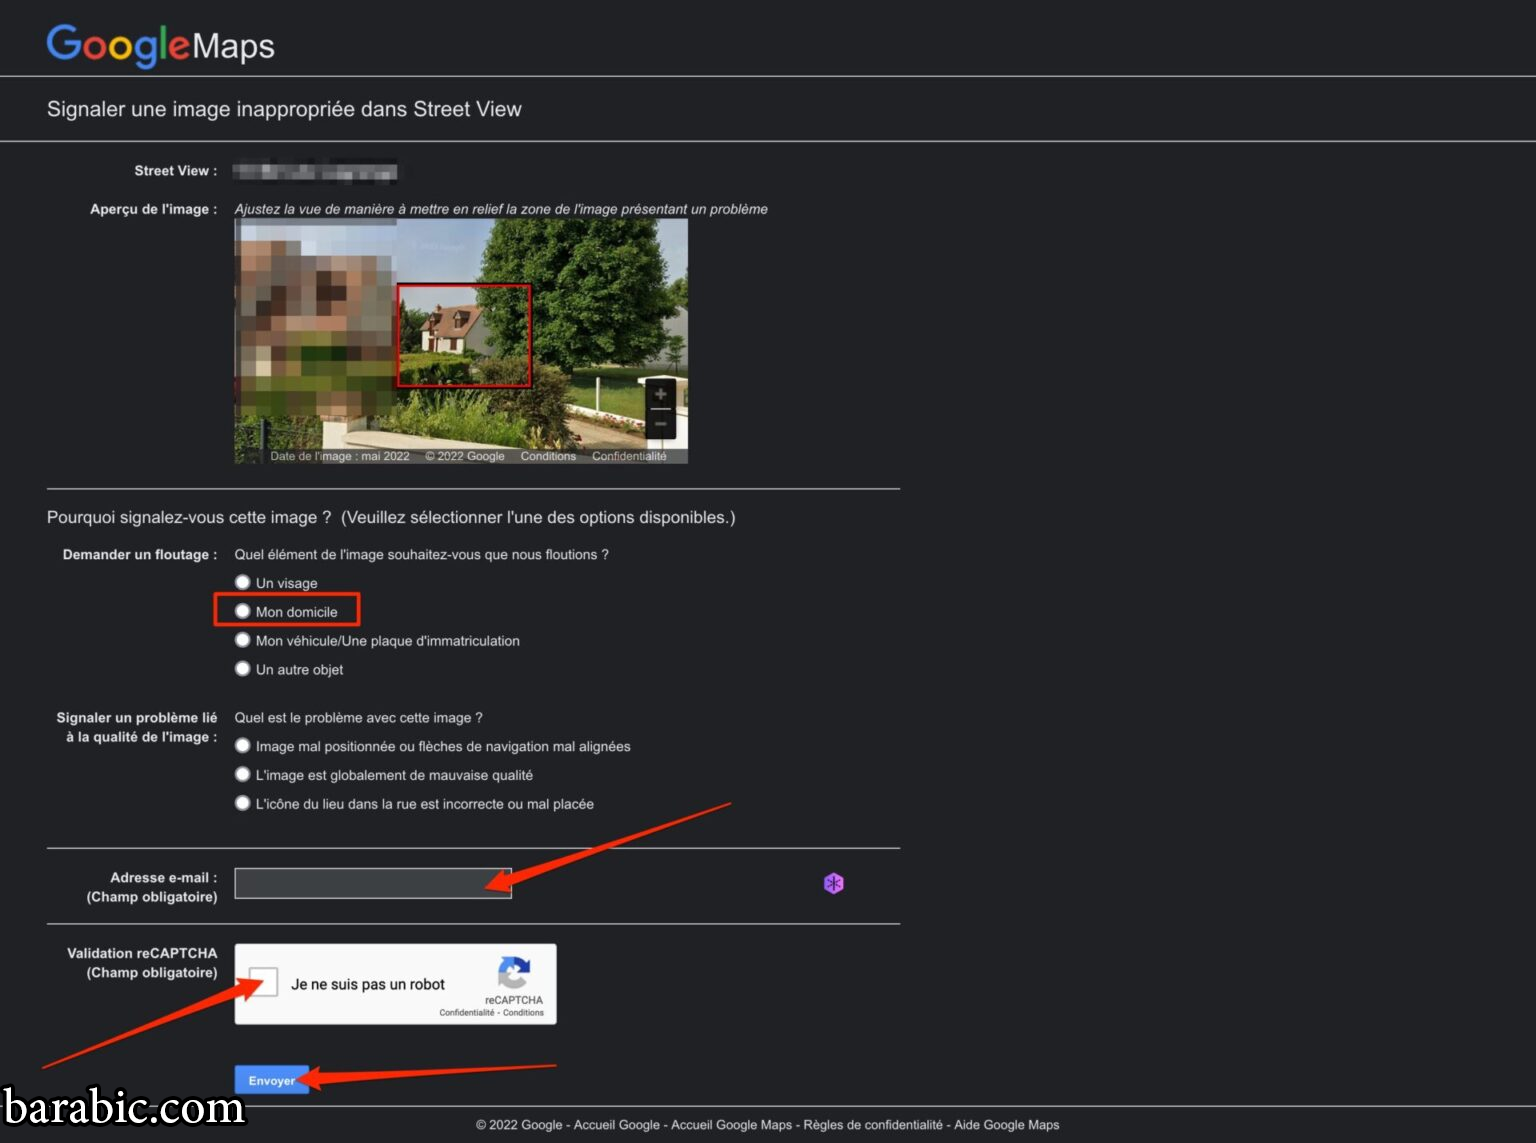Click 'Pourquoi signalez-vous cette image ?' text
The image size is (1536, 1143).
pyautogui.click(x=189, y=517)
